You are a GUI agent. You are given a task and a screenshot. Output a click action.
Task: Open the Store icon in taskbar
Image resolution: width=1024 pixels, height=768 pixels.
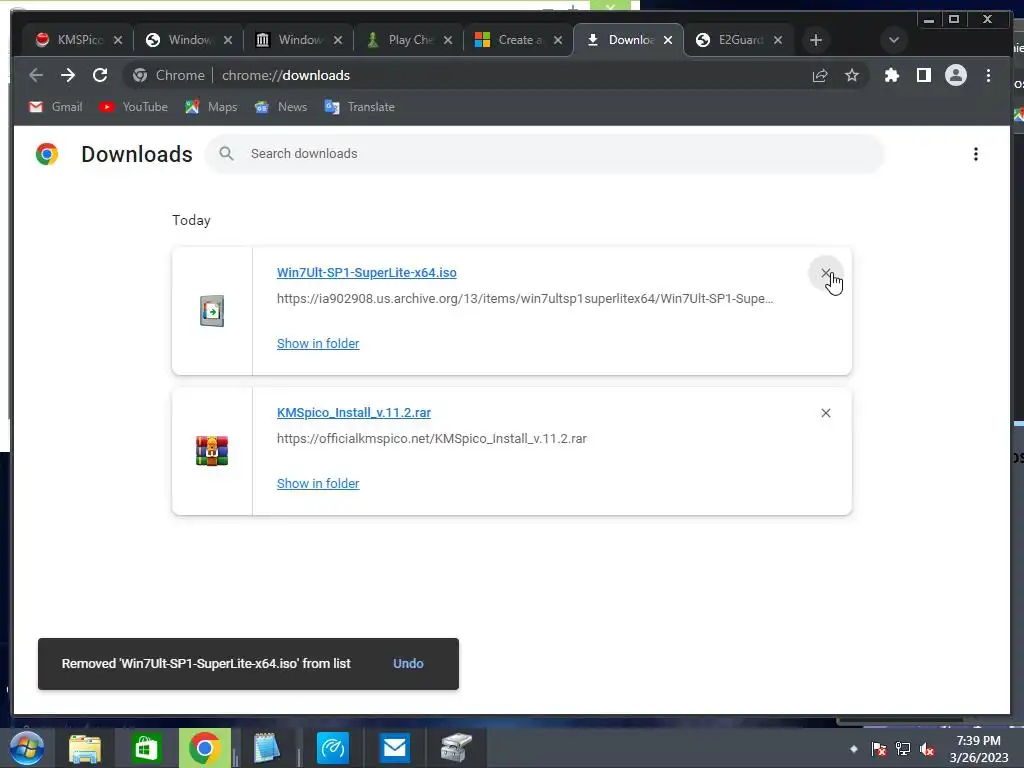tap(146, 748)
